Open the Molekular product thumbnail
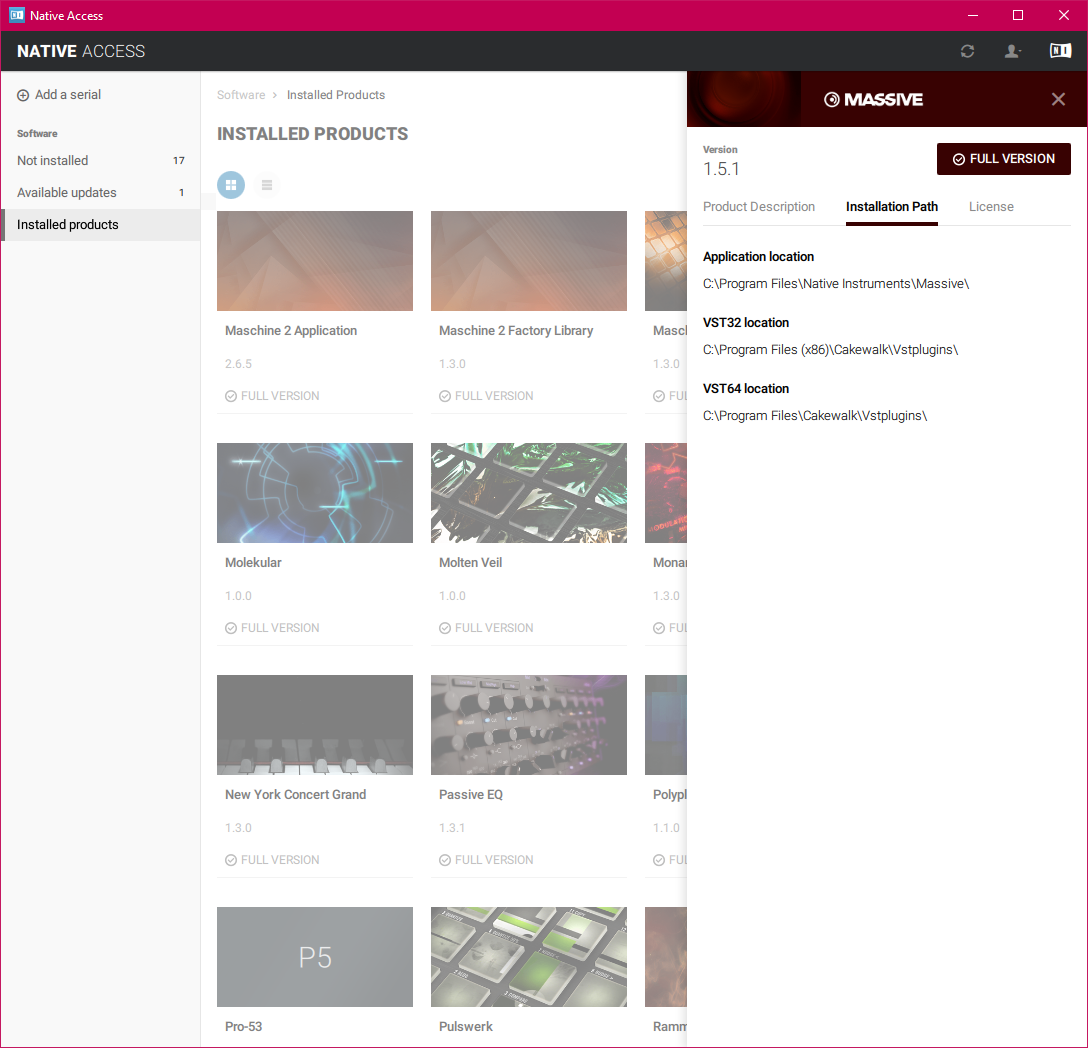The width and height of the screenshot is (1088, 1048). (315, 493)
